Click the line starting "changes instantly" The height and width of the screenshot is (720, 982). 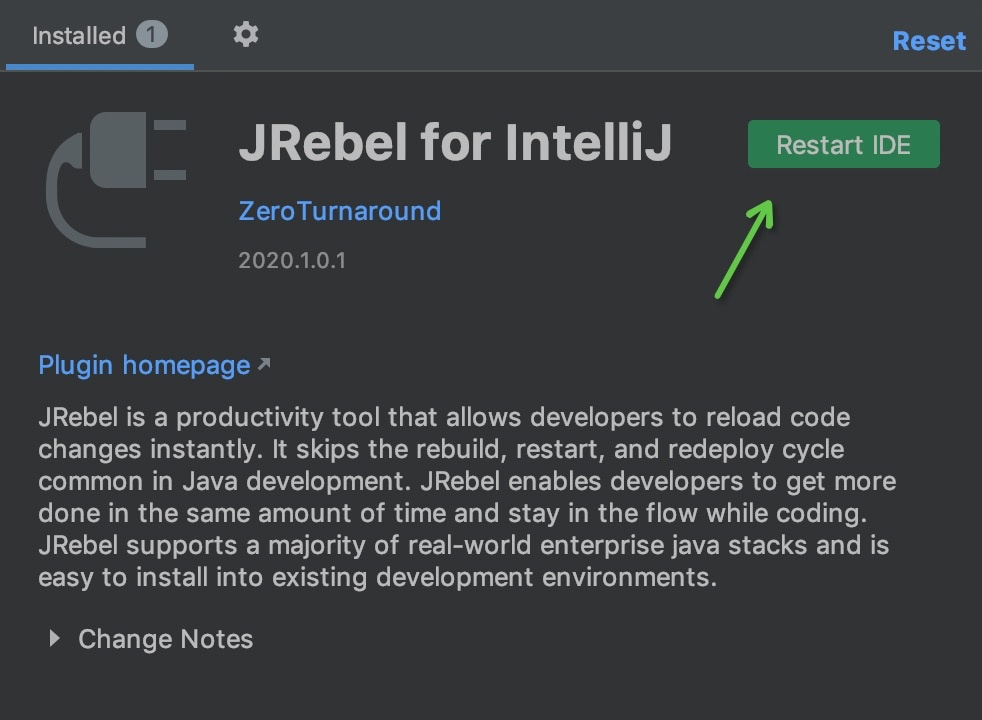(x=441, y=449)
